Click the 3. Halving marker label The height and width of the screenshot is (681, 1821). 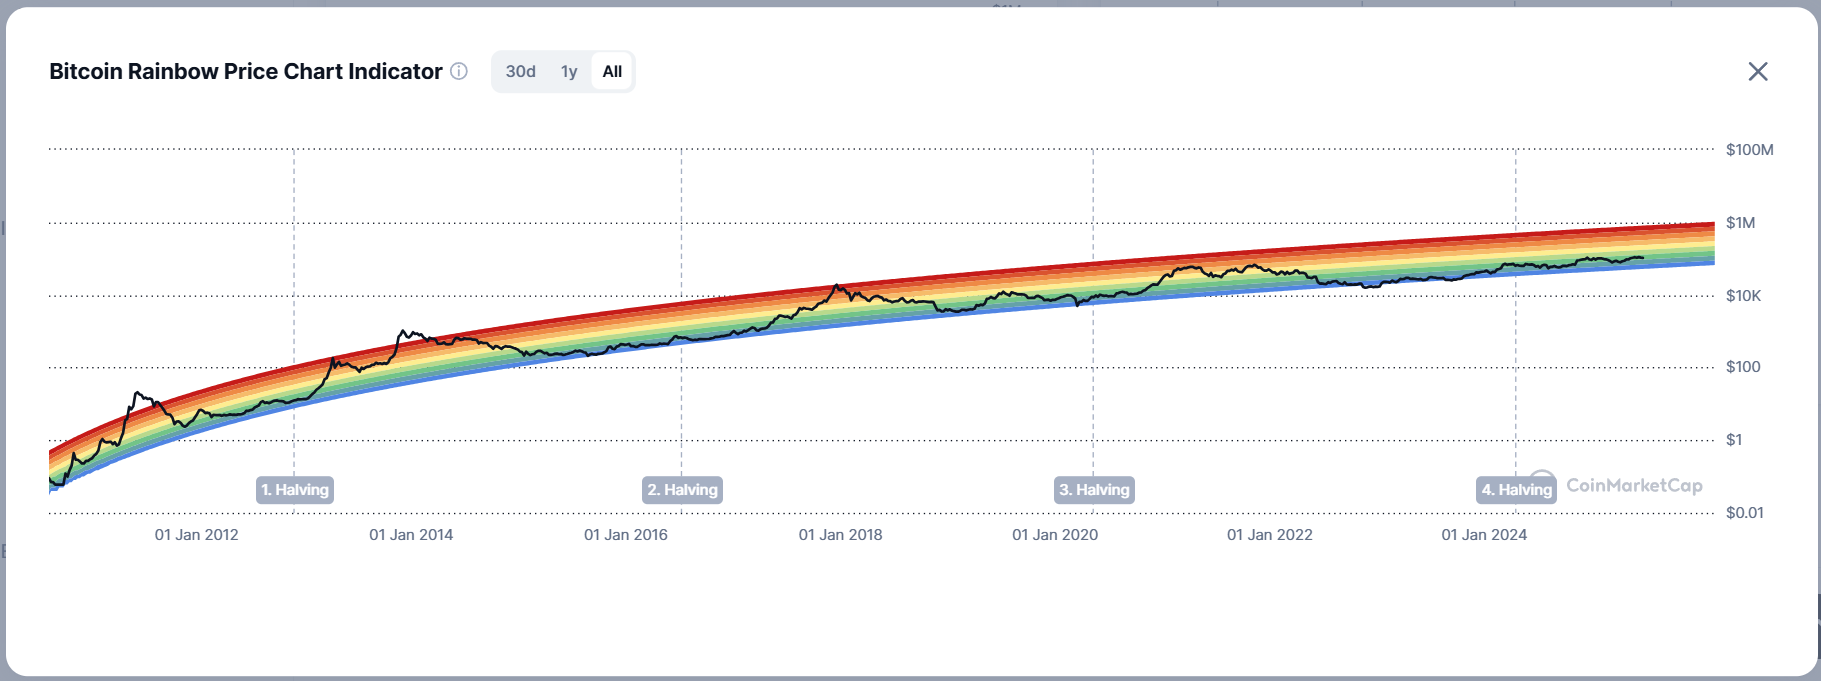click(x=1095, y=490)
